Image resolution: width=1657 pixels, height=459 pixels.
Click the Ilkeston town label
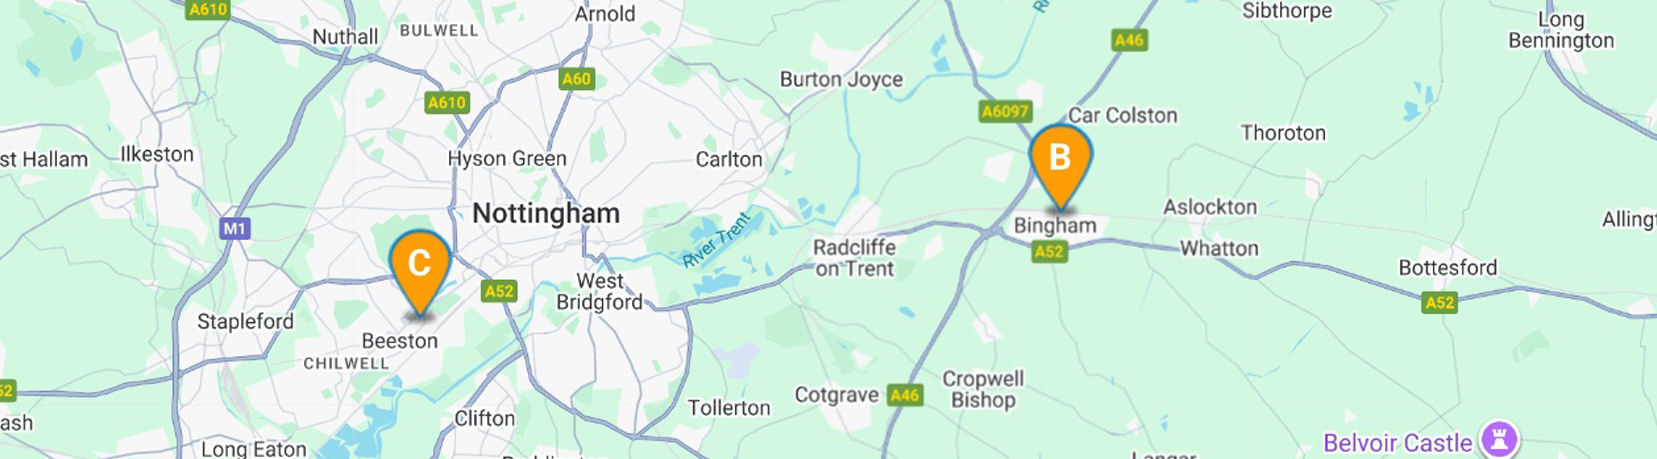(157, 154)
